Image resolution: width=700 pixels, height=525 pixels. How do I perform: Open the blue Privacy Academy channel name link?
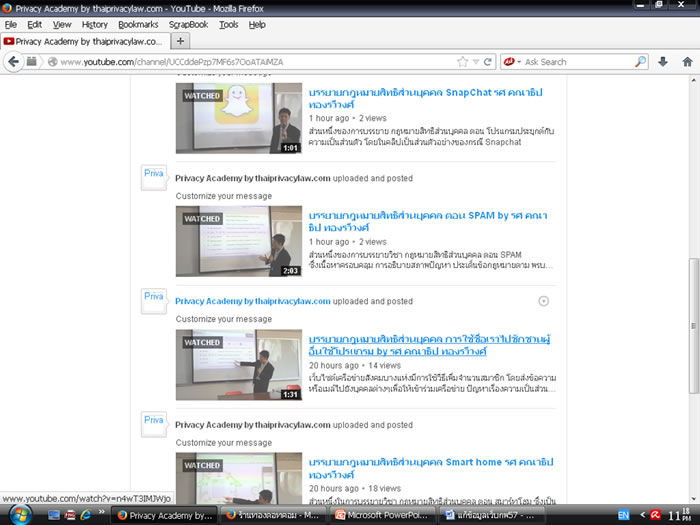click(253, 301)
